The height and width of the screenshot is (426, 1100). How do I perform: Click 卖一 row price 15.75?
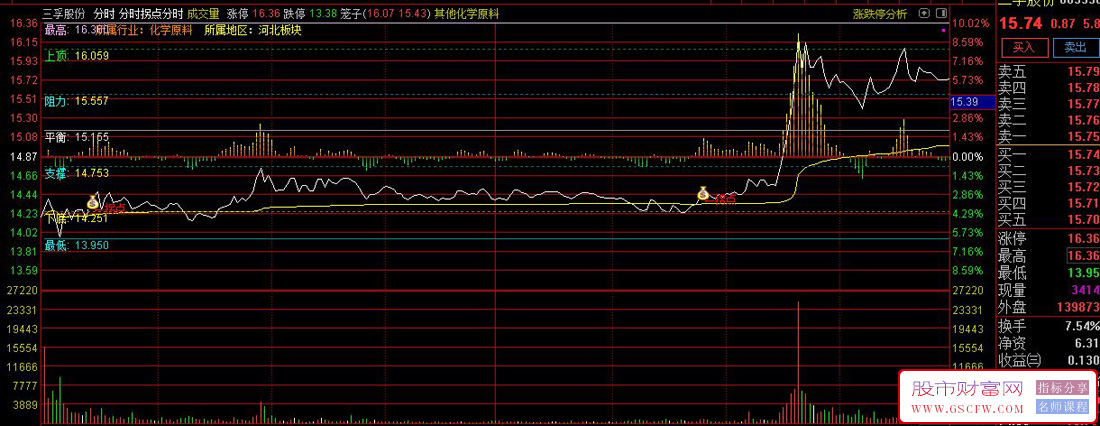point(1083,136)
